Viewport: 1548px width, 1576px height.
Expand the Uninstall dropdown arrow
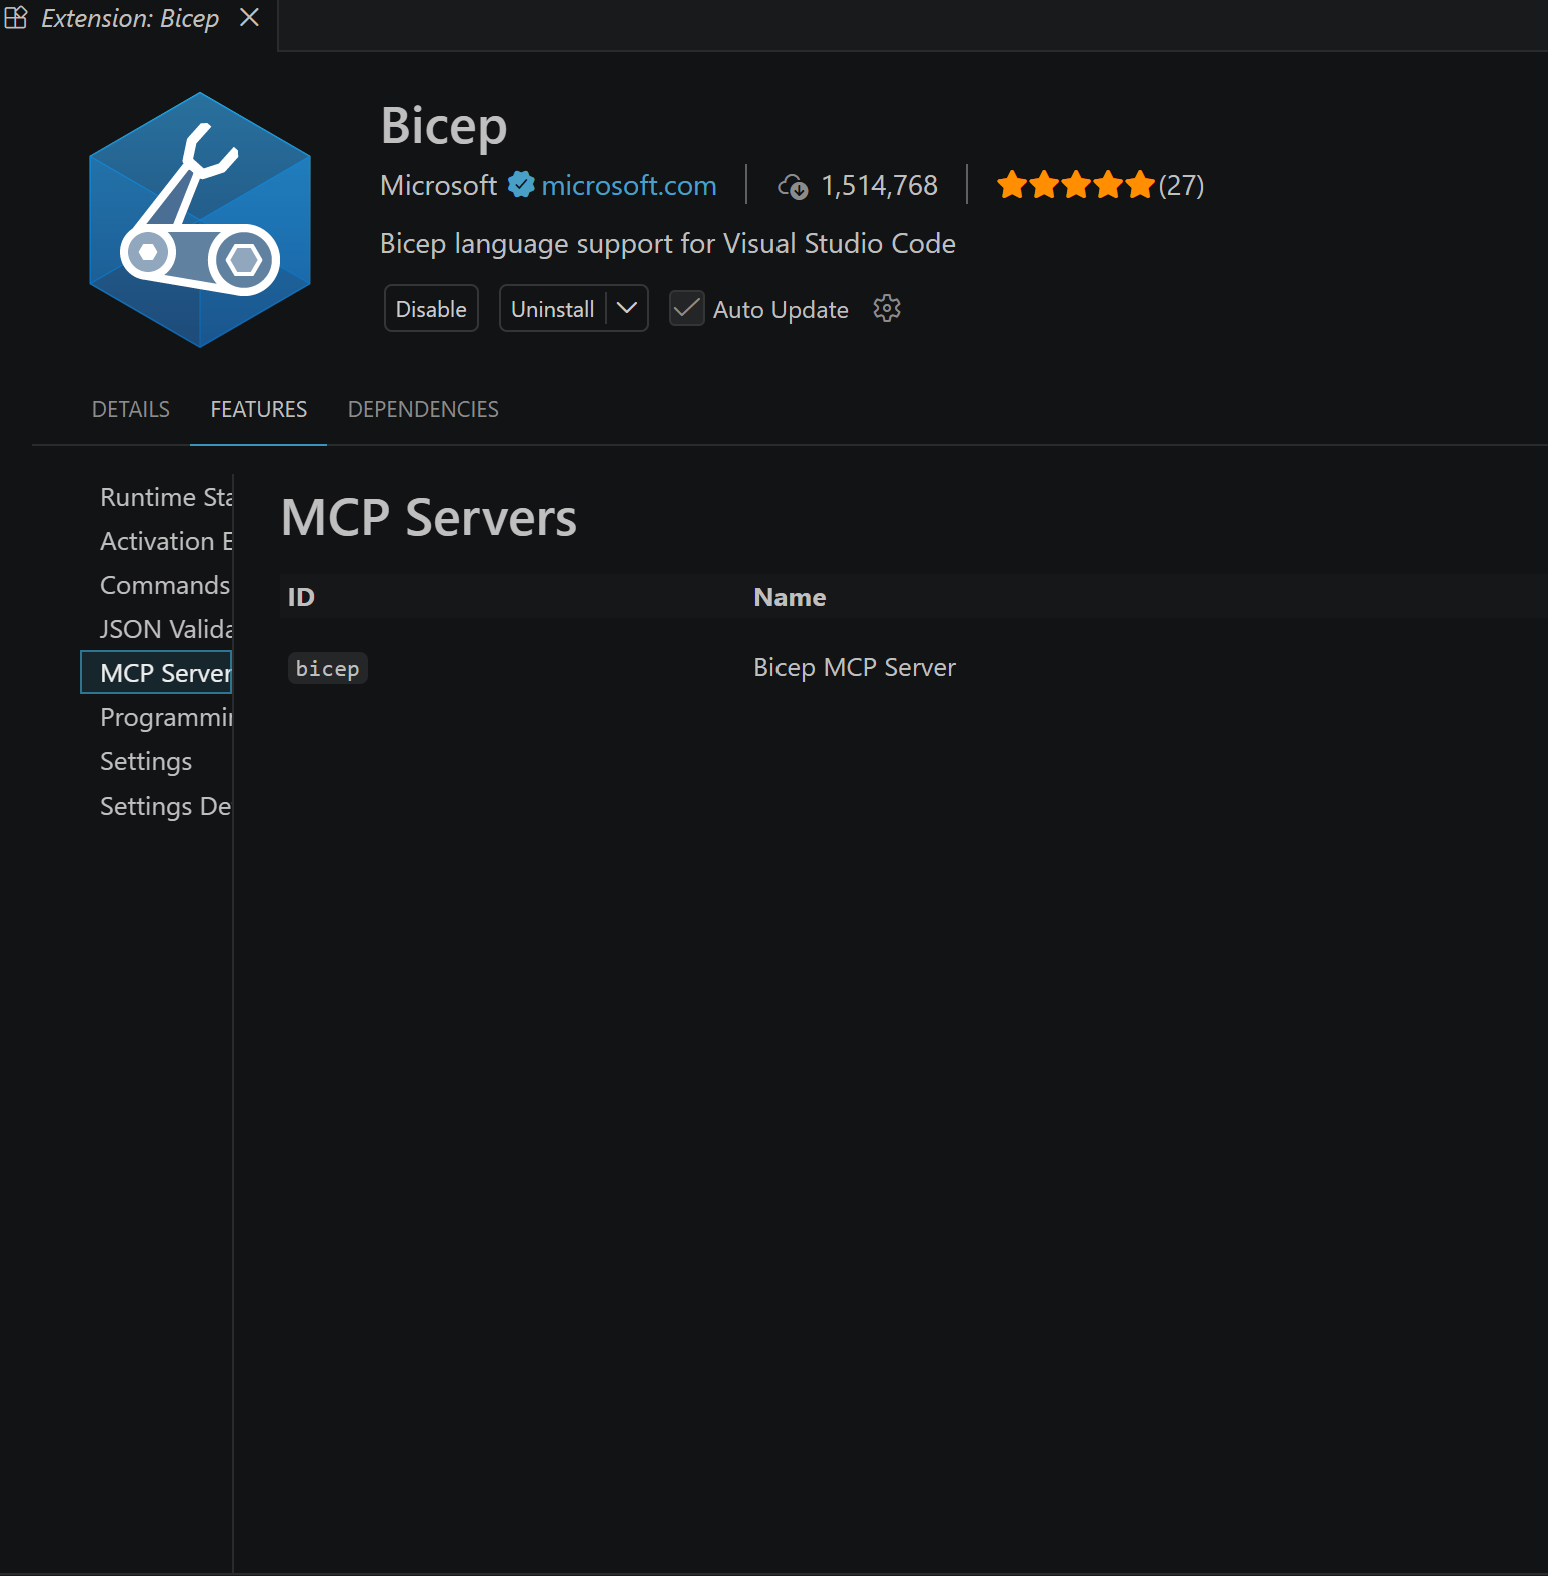point(627,309)
